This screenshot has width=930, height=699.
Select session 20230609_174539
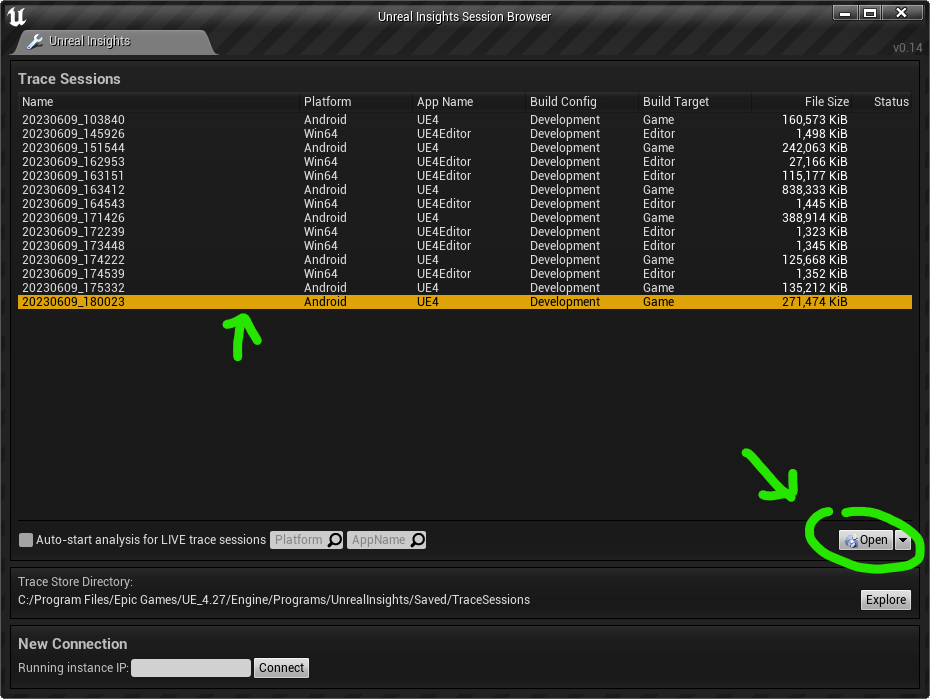465,274
